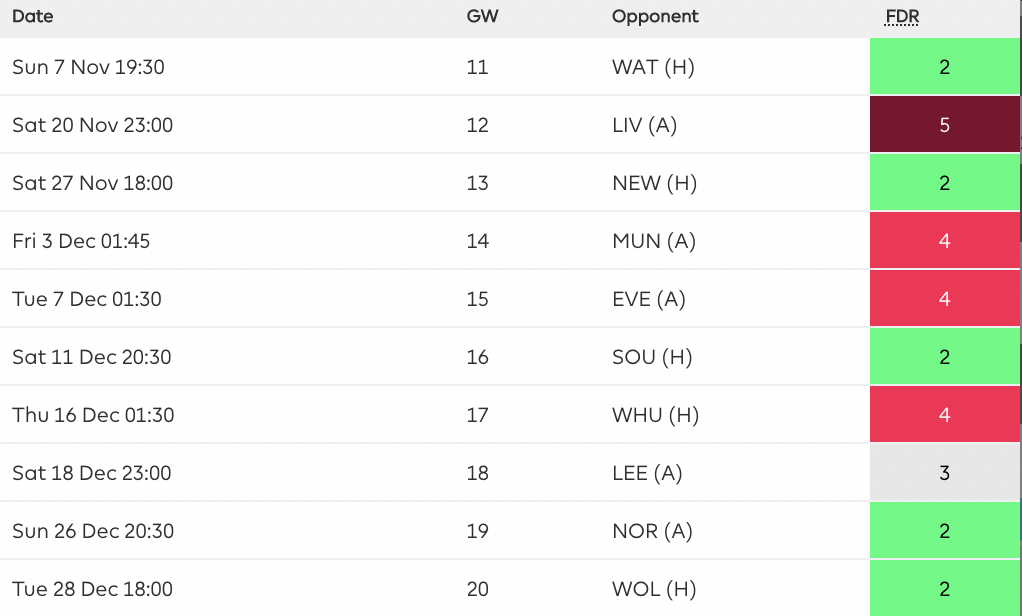Click the NOR (A) opponent cell
The height and width of the screenshot is (616, 1022).
coord(652,531)
